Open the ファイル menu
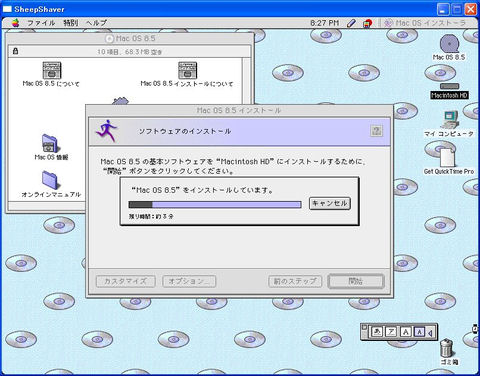The height and width of the screenshot is (376, 480). pyautogui.click(x=41, y=23)
